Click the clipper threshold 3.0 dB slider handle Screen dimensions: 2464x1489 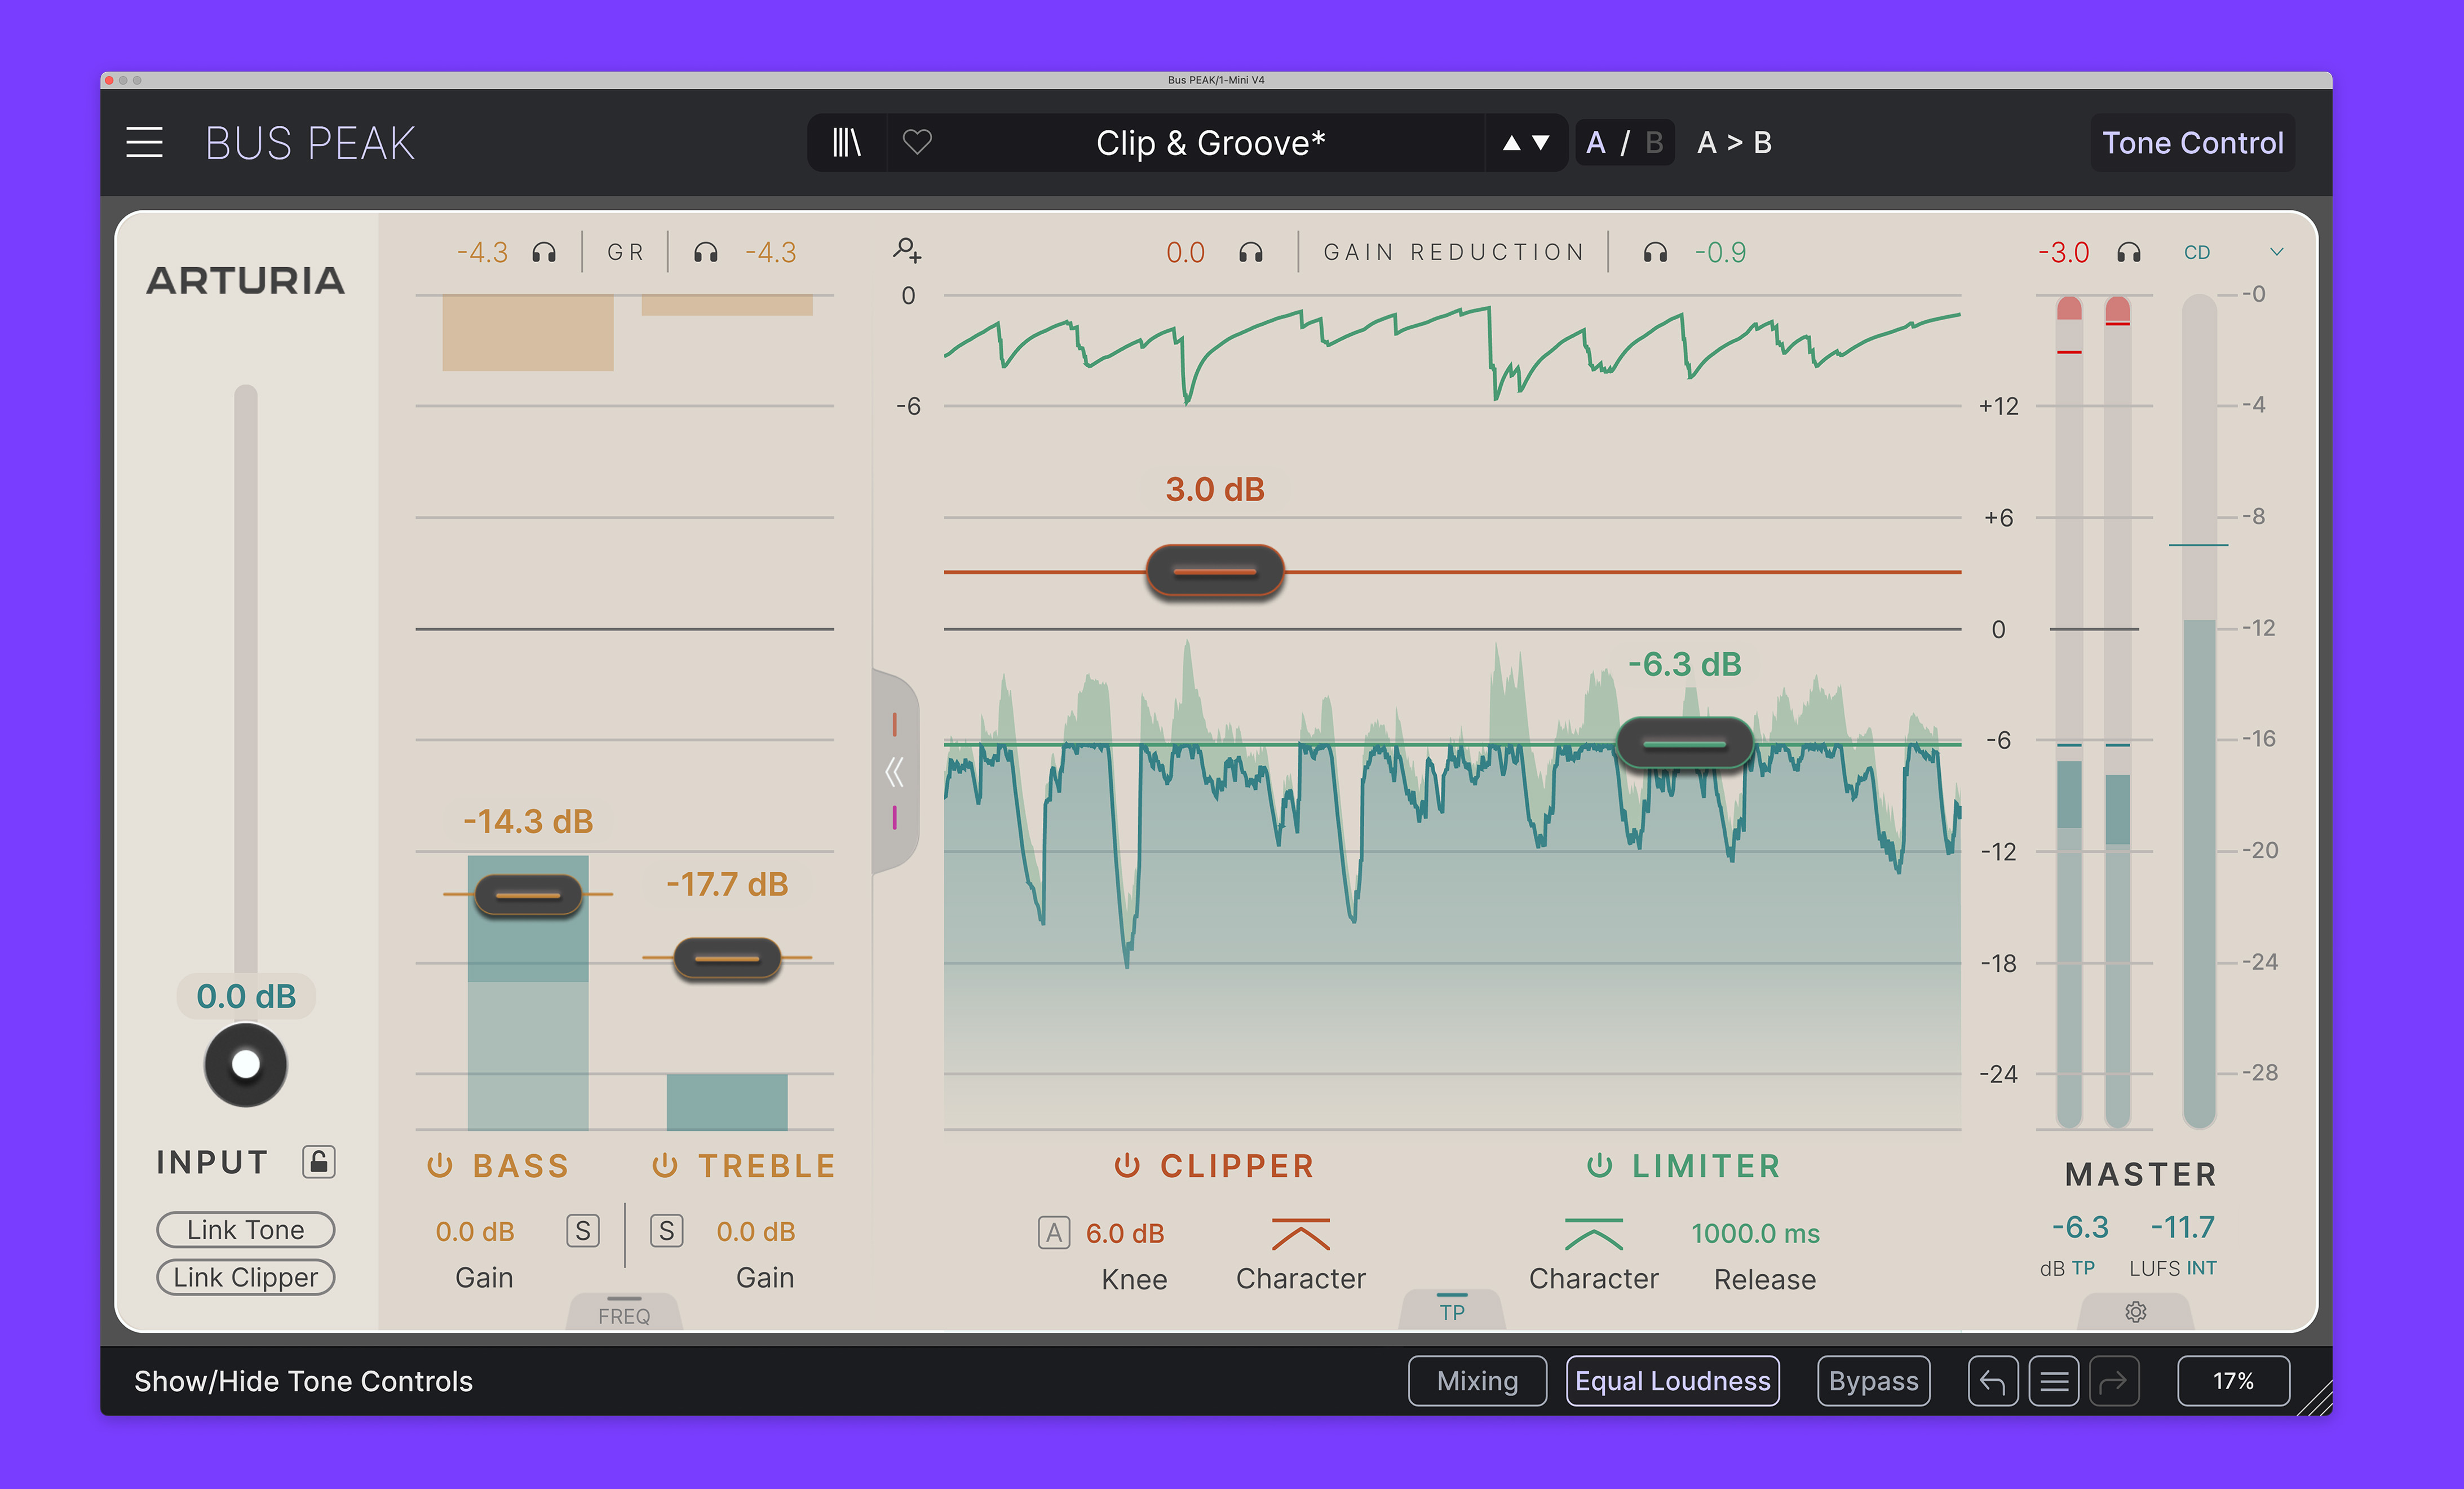(x=1214, y=571)
